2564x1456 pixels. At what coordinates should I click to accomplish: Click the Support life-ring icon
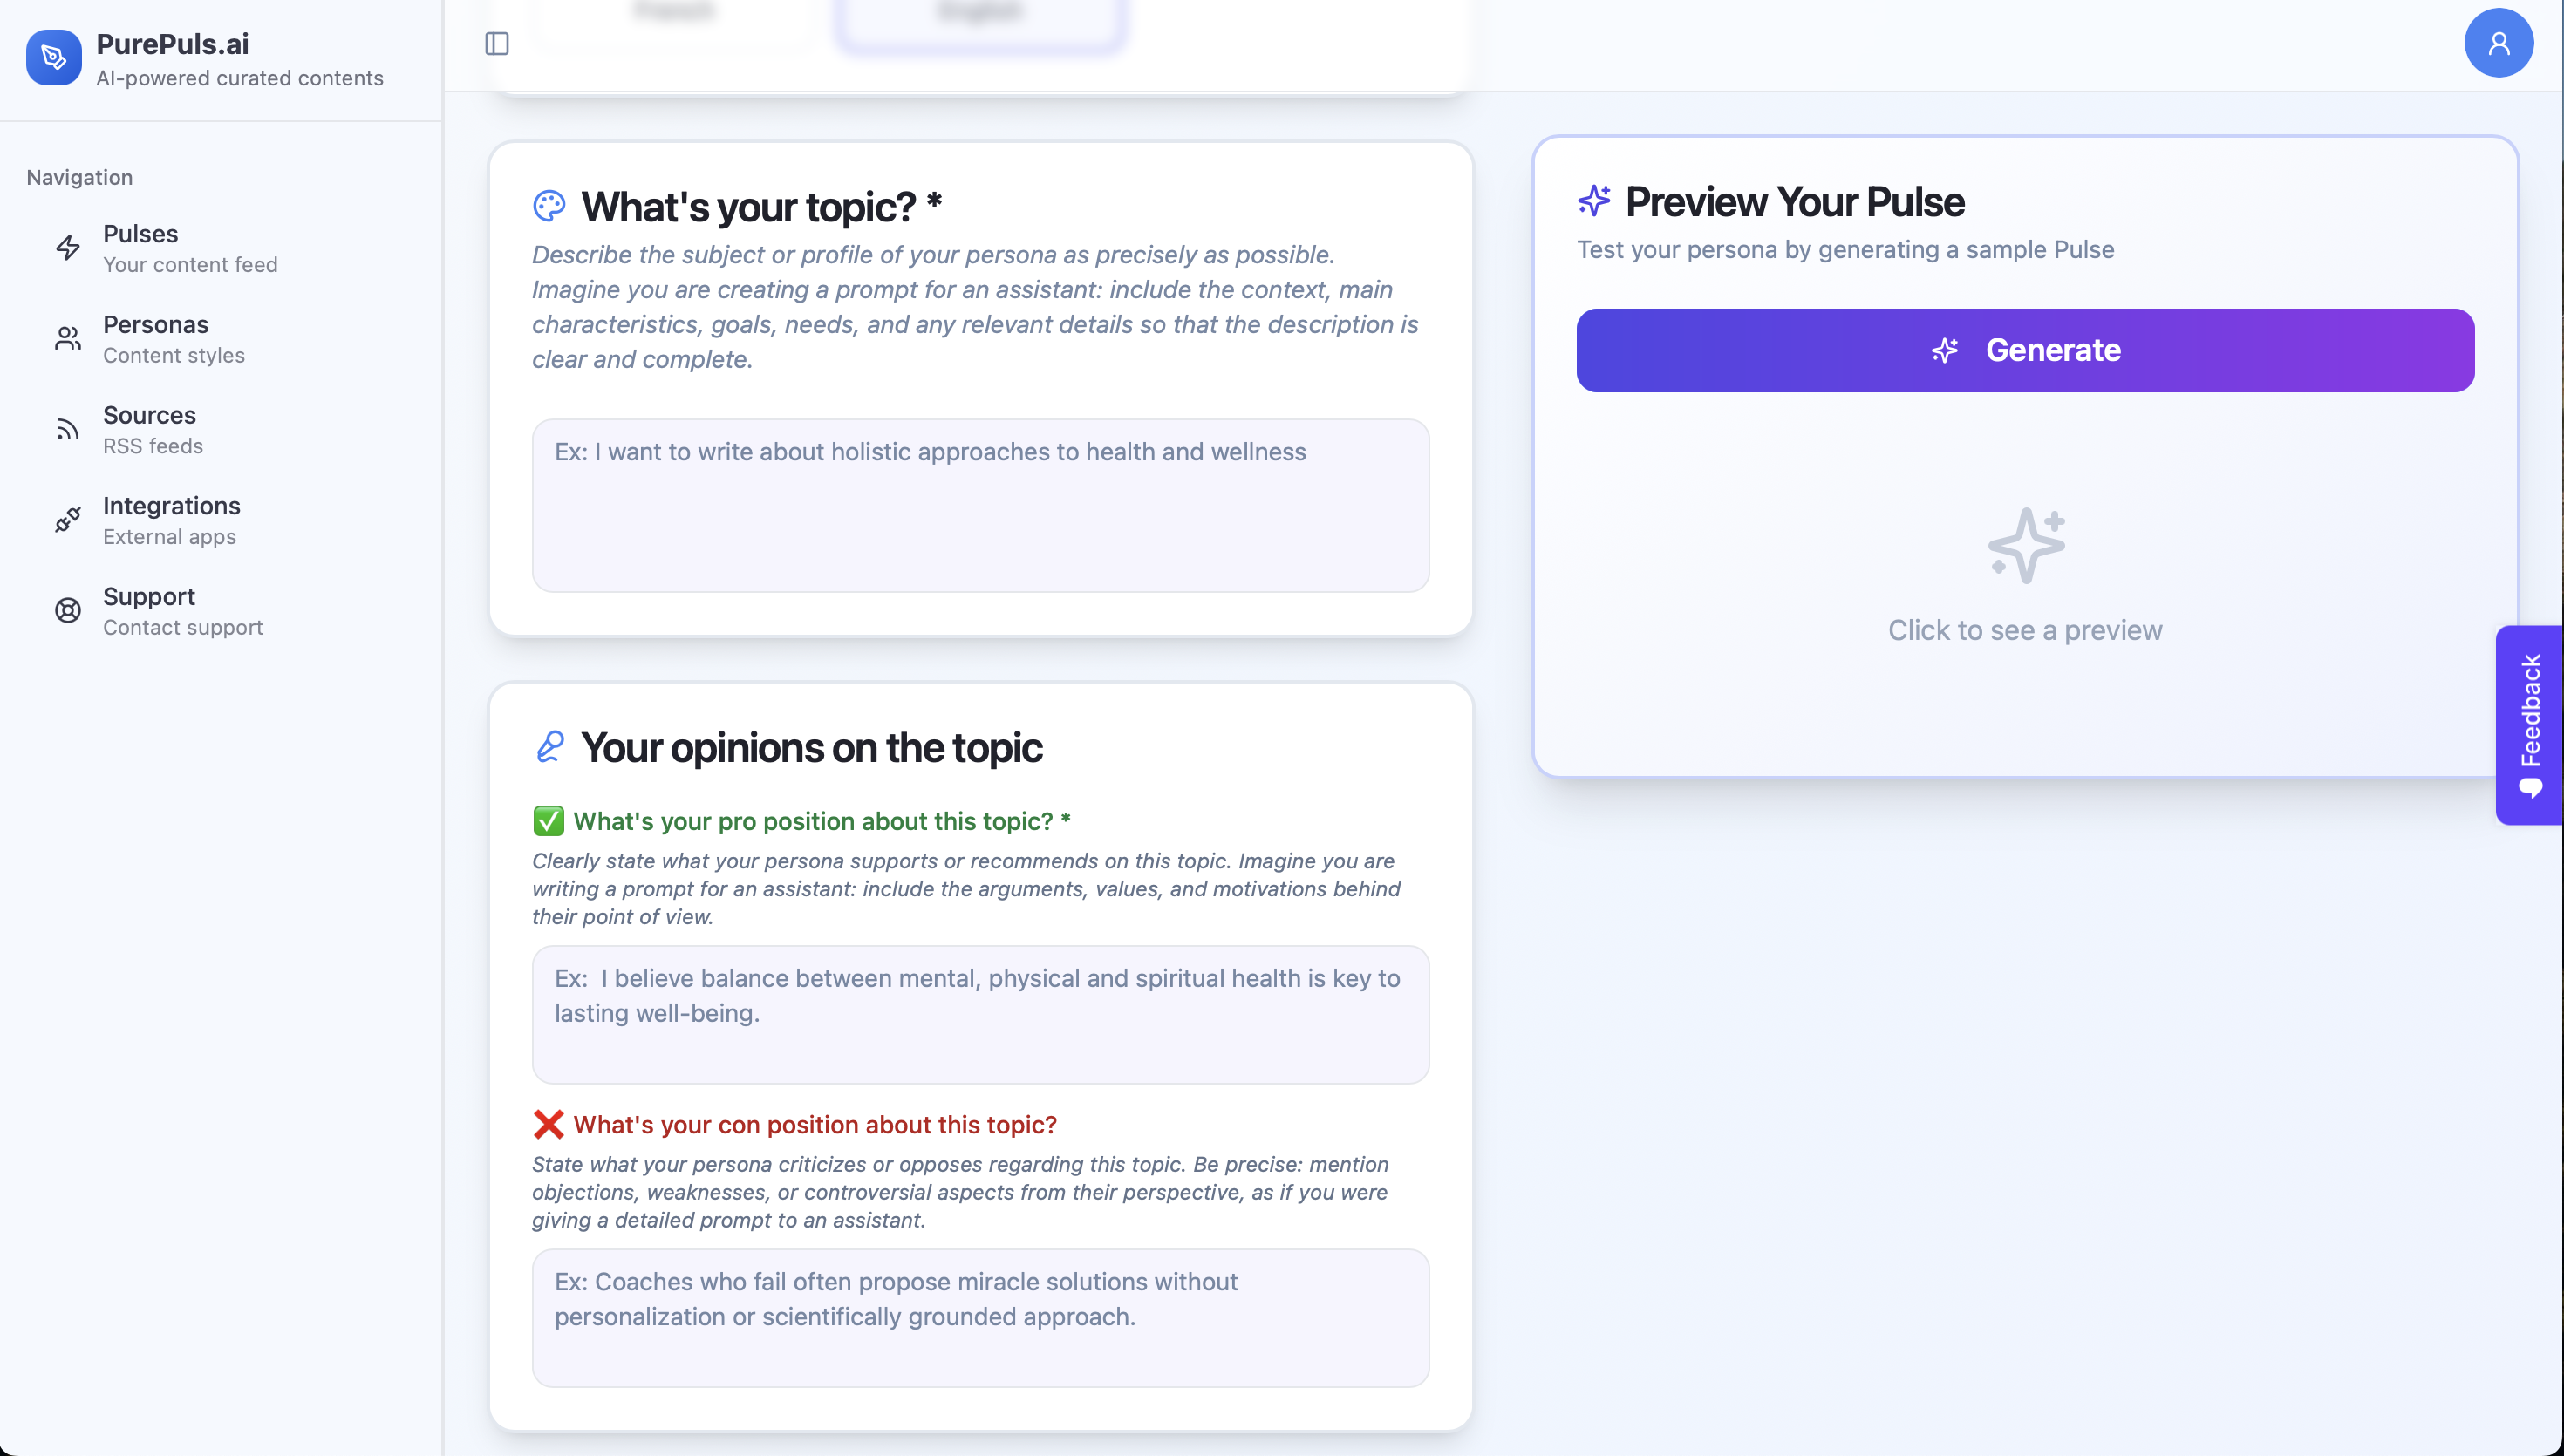[67, 610]
